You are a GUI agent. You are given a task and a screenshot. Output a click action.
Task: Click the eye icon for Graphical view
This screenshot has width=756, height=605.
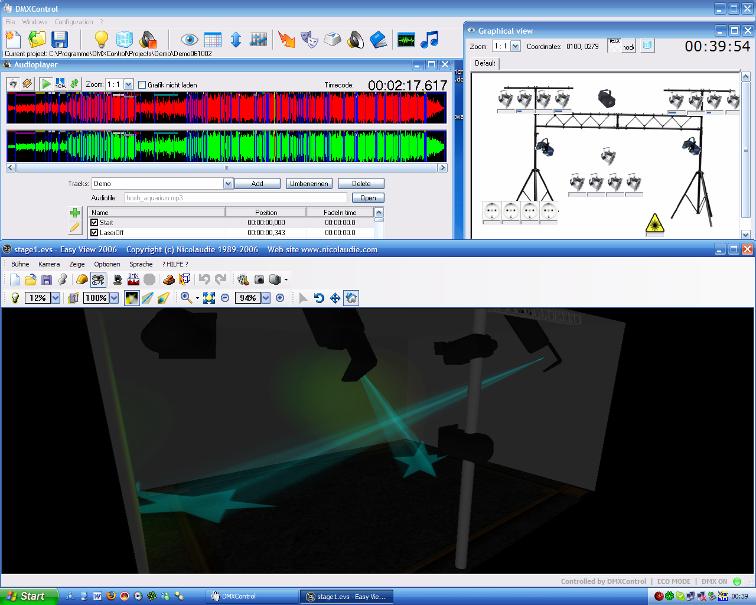coord(189,40)
